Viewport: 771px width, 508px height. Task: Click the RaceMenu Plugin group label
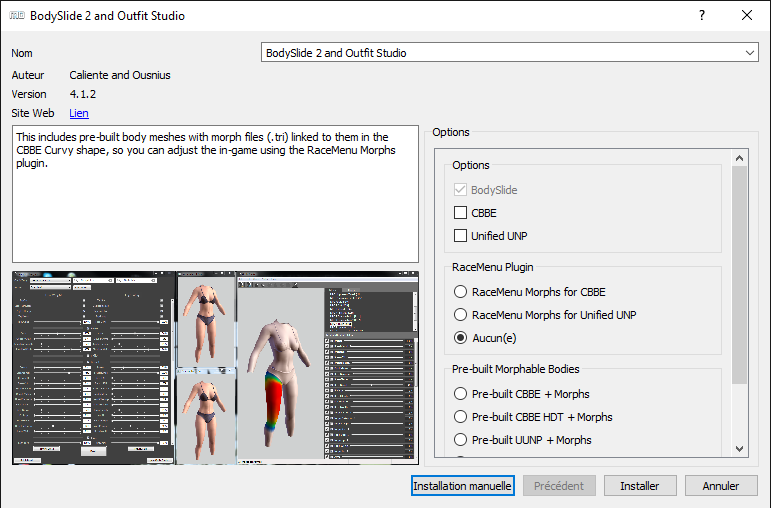pyautogui.click(x=492, y=267)
